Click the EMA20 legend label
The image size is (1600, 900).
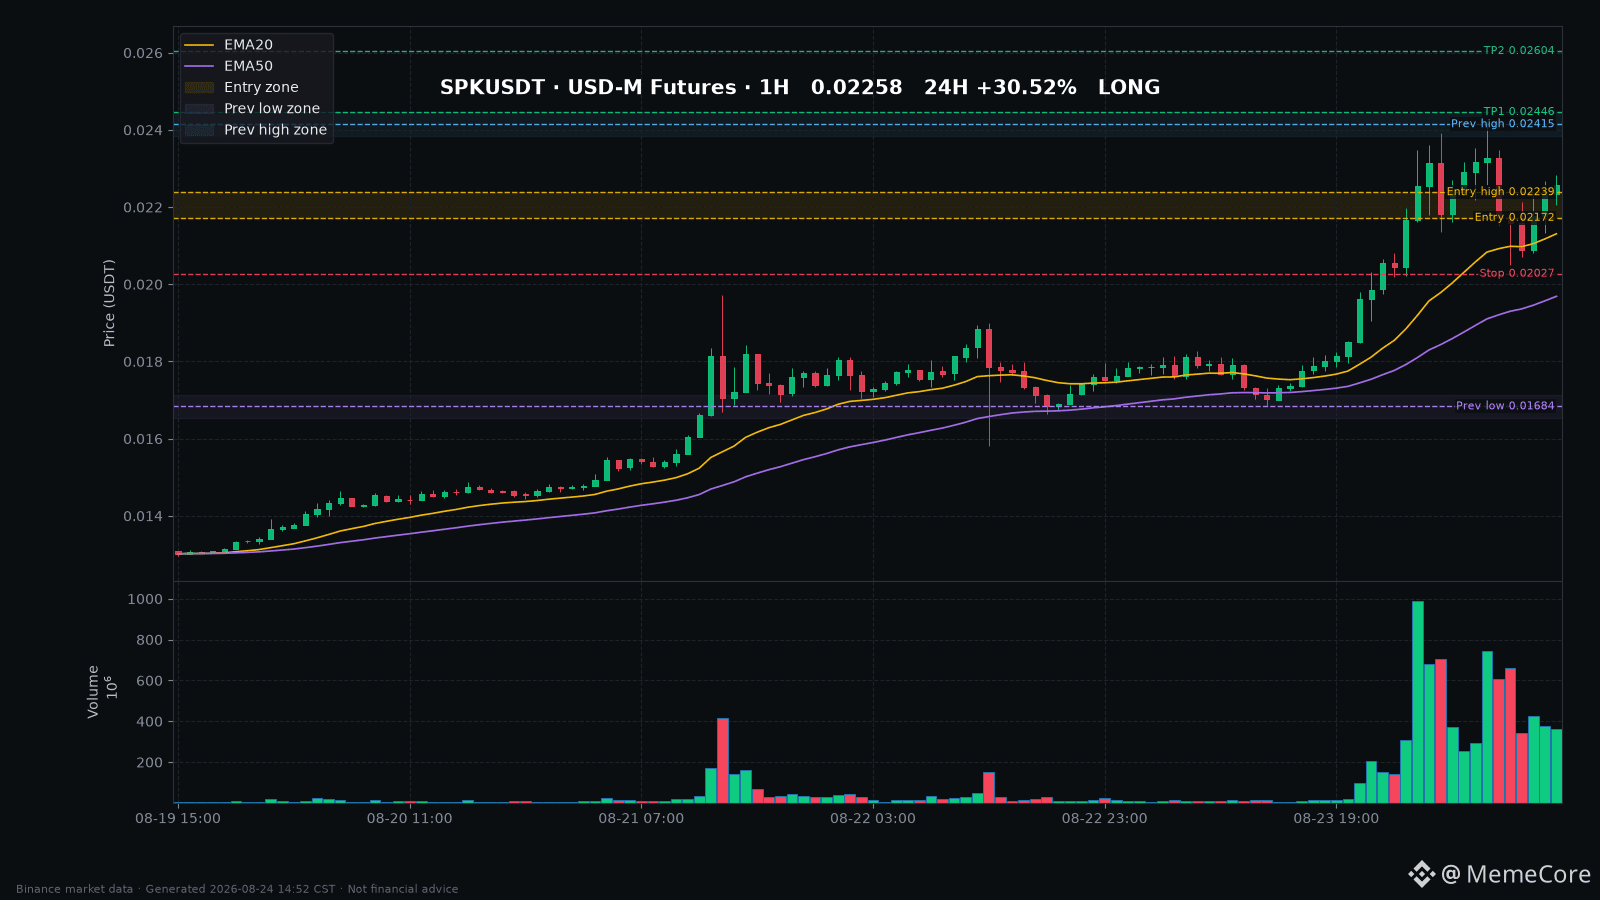(x=248, y=45)
